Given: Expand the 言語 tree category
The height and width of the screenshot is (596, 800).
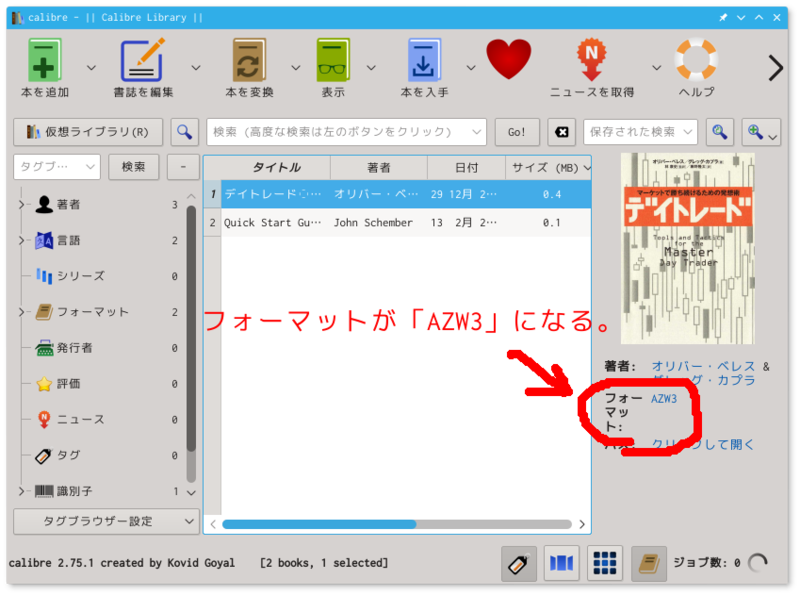Looking at the screenshot, I should click(x=21, y=240).
